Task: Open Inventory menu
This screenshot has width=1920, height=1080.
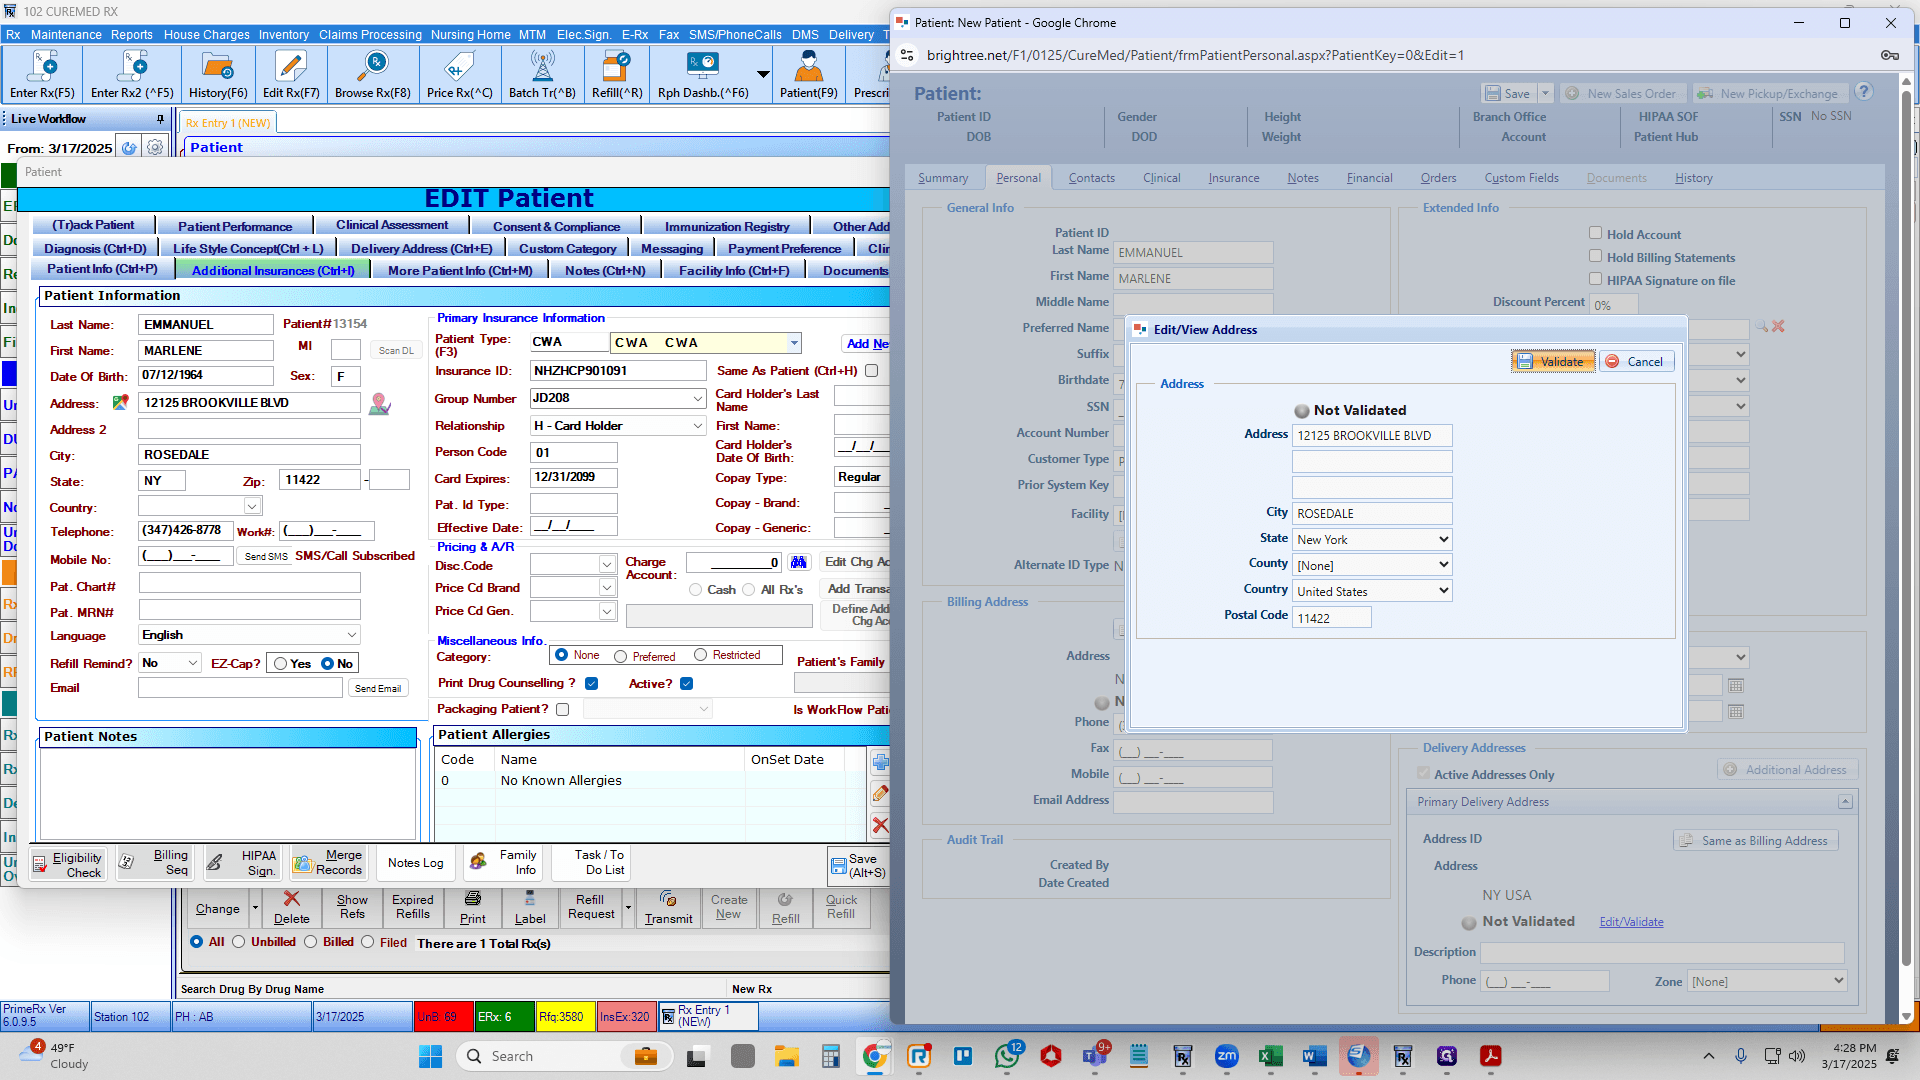Action: coord(284,34)
